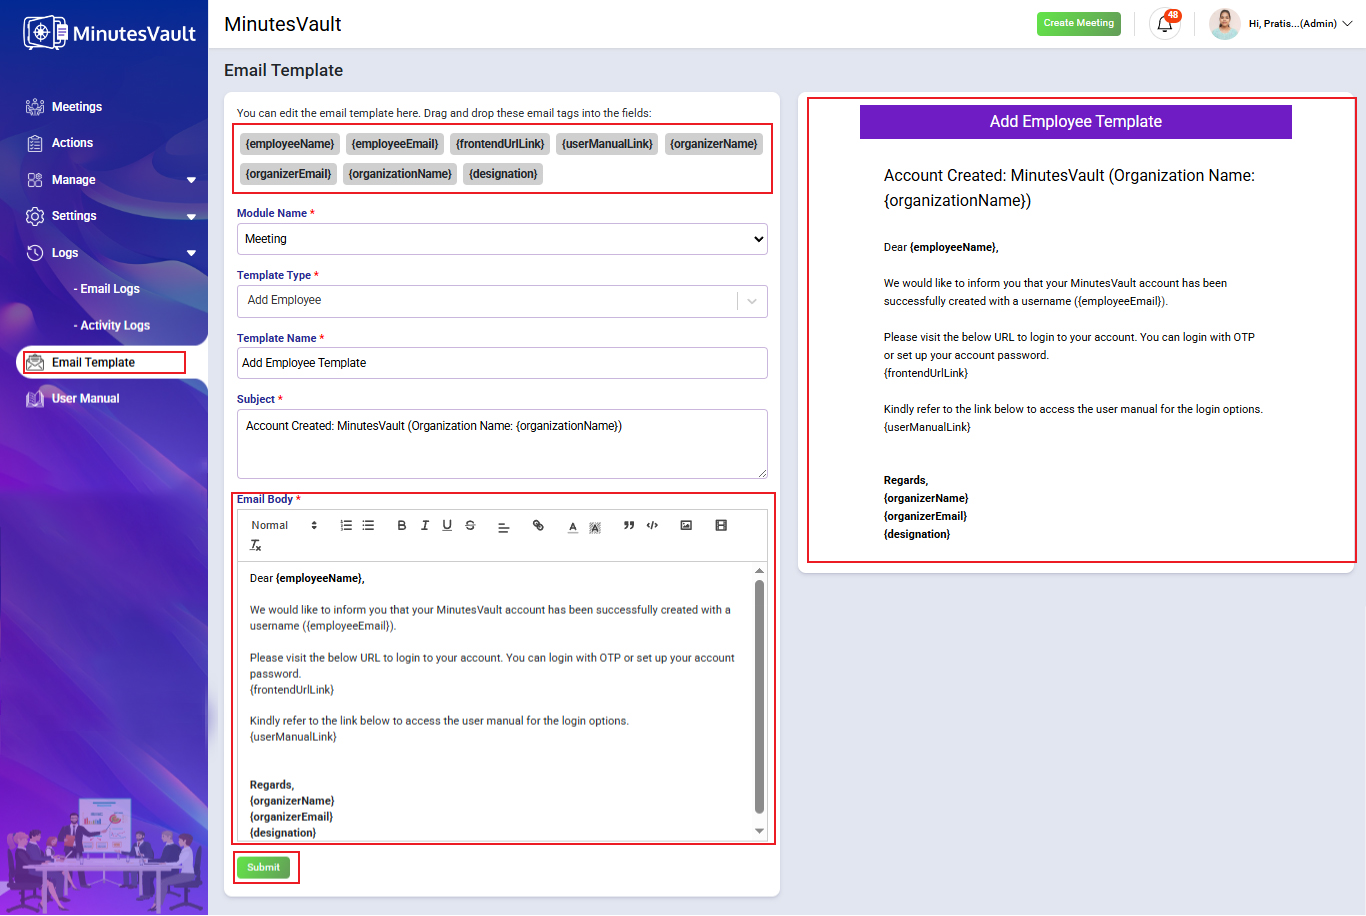Select the {organizerName} tag
Viewport: 1366px width, 916px height.
[714, 144]
